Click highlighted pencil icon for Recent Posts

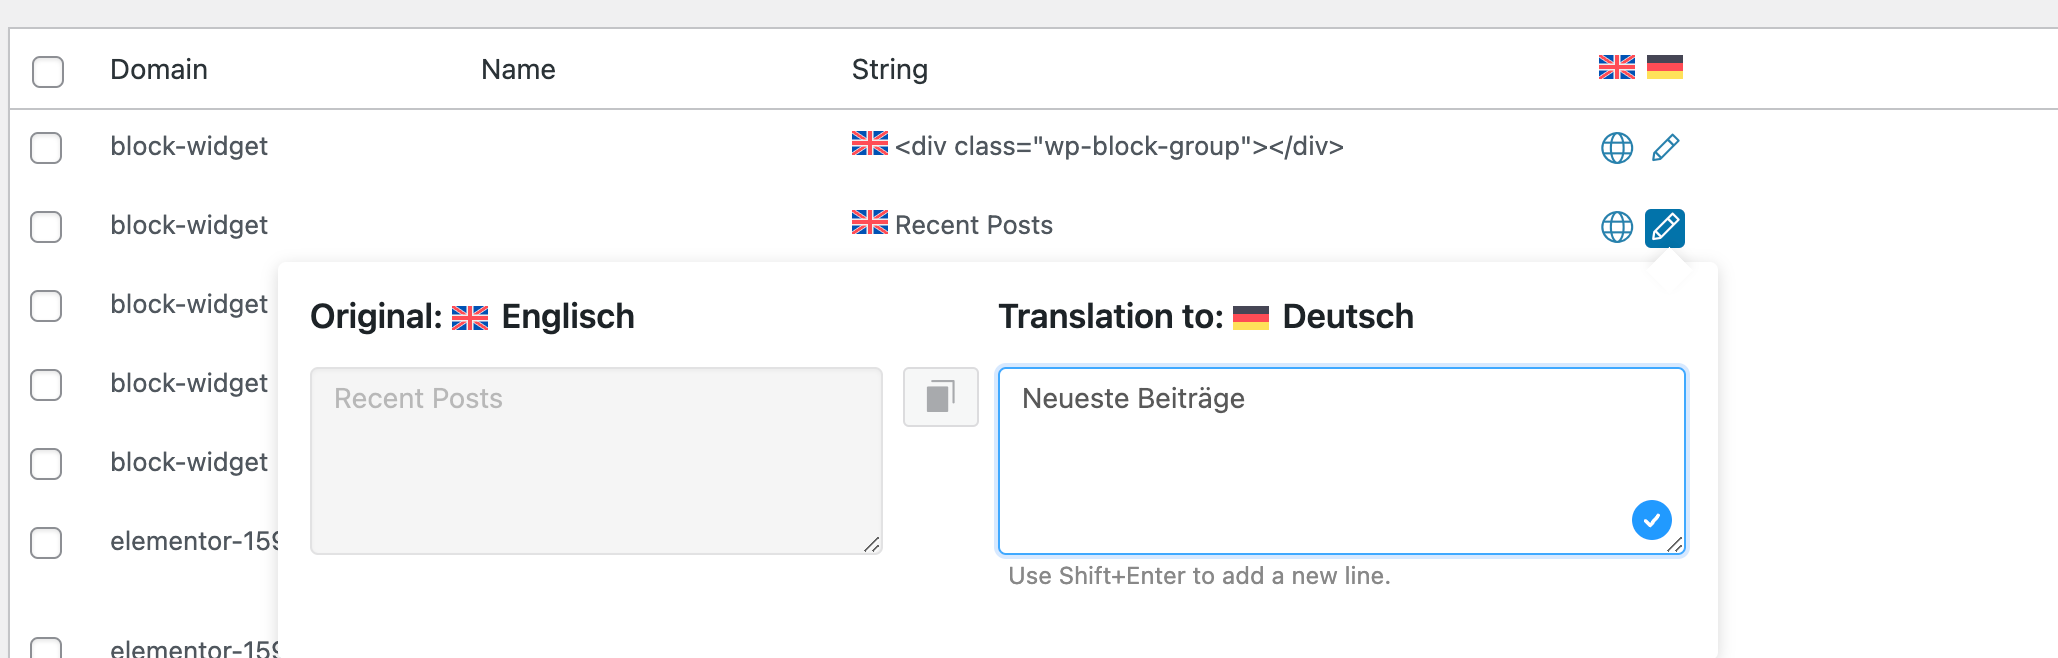(1665, 227)
